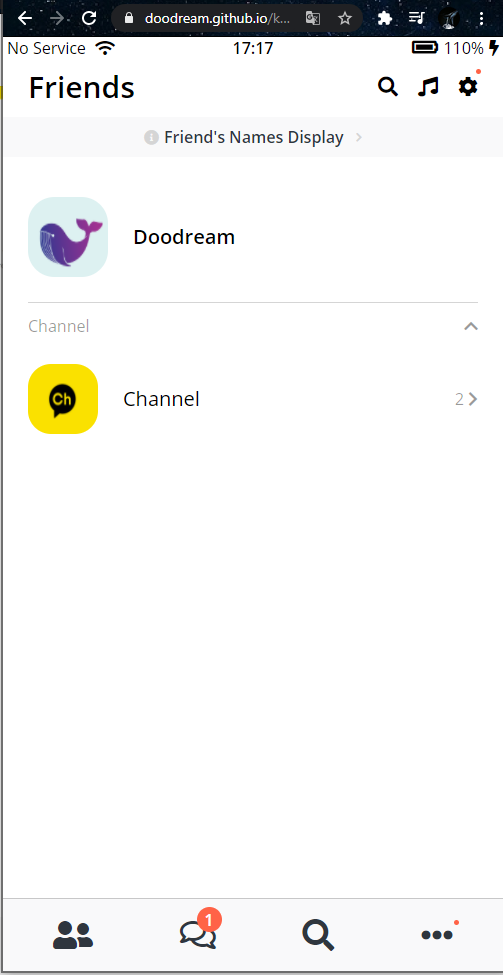Reload the browser page
This screenshot has width=503, height=975.
click(x=90, y=18)
